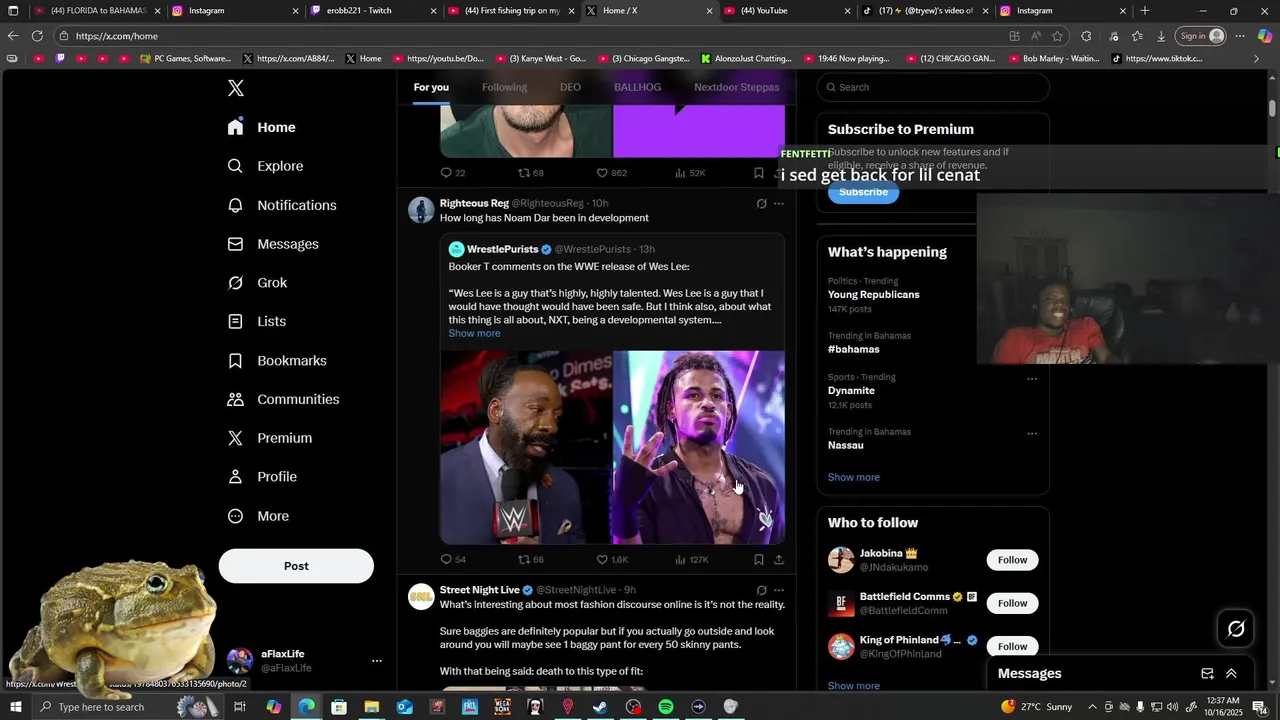
Task: Expand the Messages drawer
Action: click(1231, 674)
